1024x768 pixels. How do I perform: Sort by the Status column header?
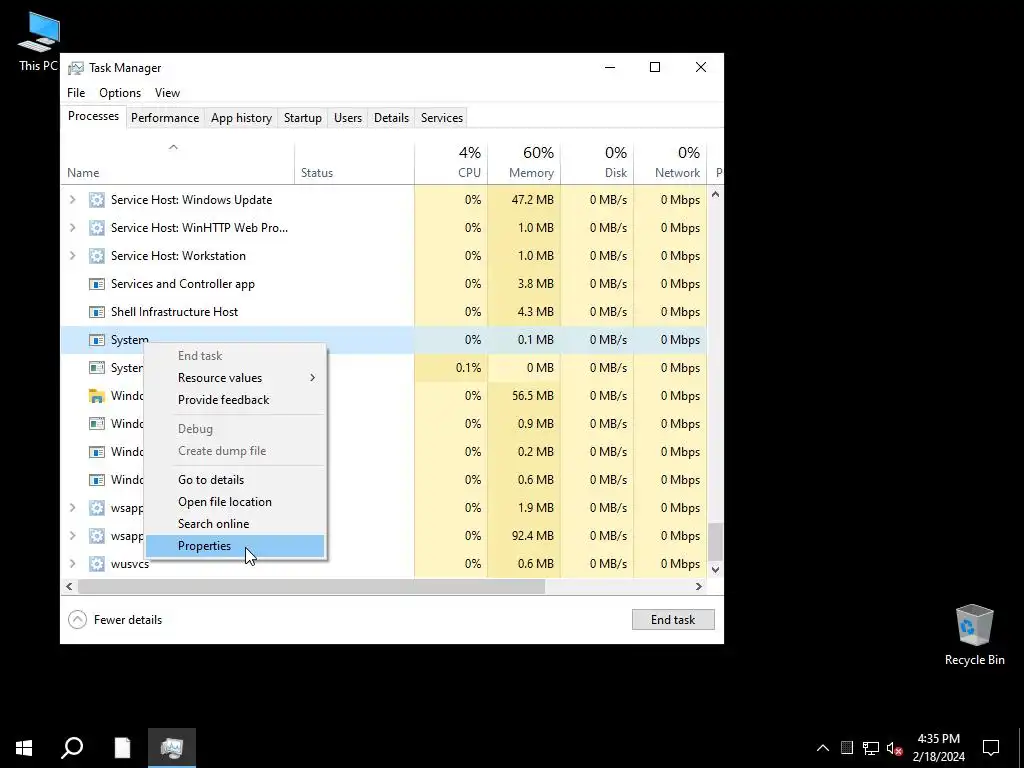click(354, 163)
